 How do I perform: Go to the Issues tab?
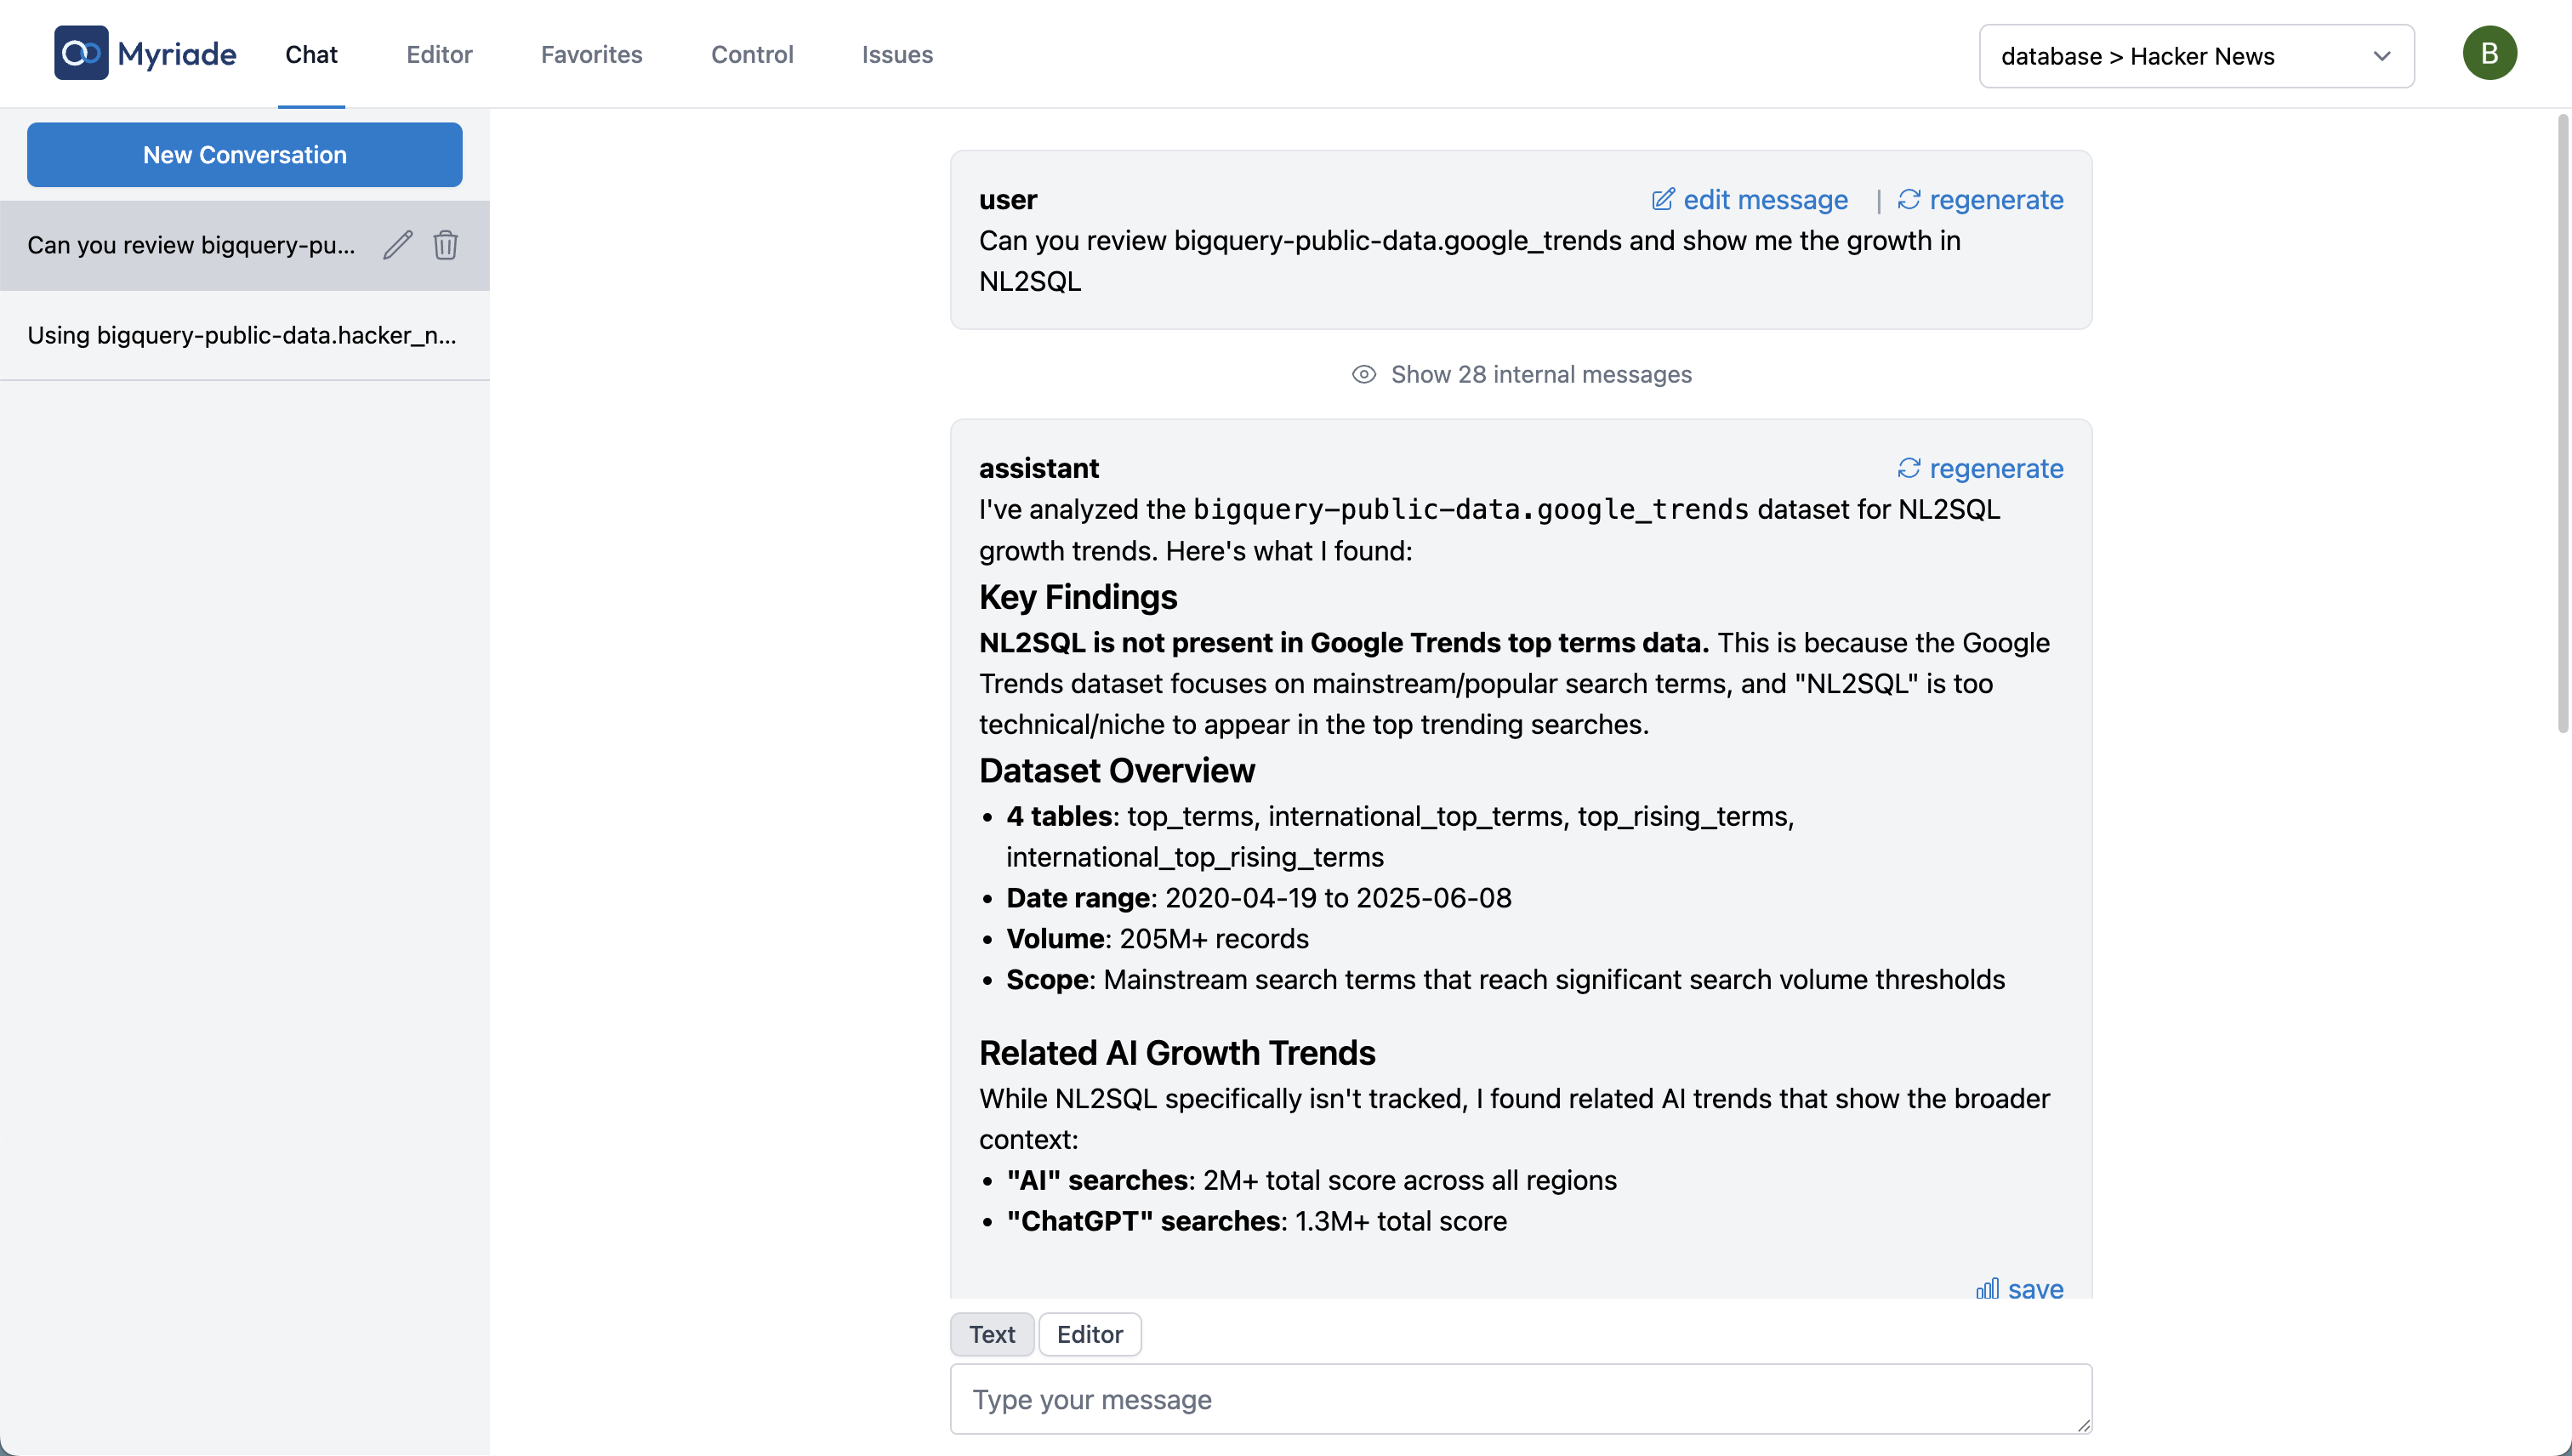896,54
